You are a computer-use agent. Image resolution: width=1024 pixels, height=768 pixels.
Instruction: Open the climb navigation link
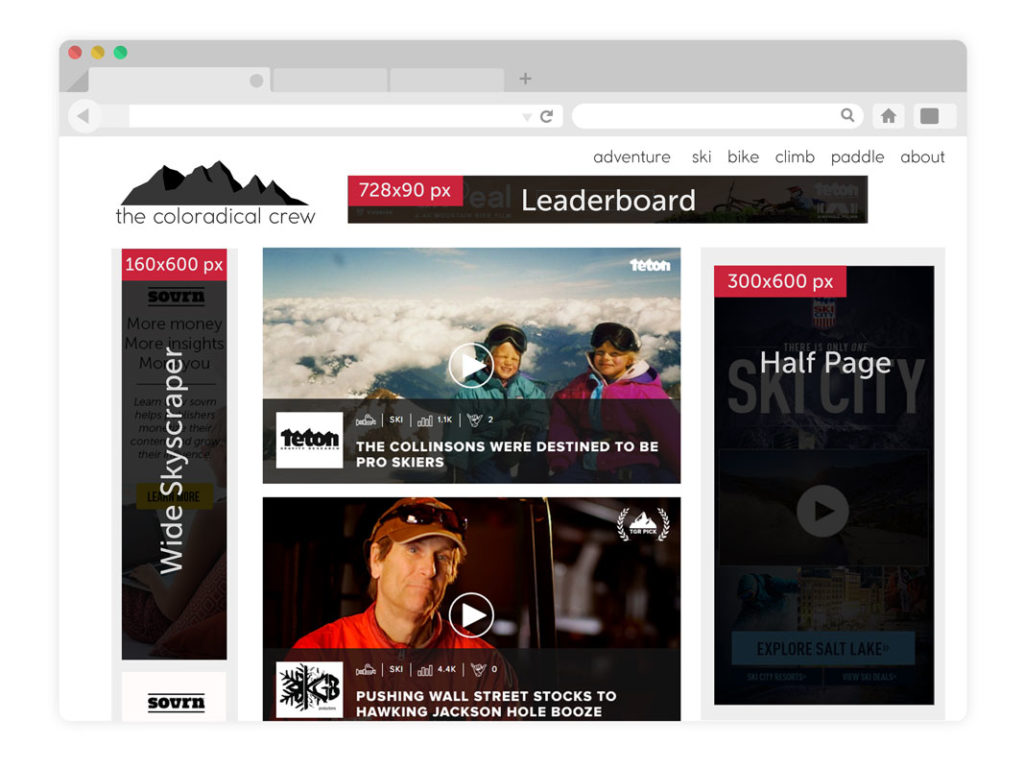[x=795, y=157]
